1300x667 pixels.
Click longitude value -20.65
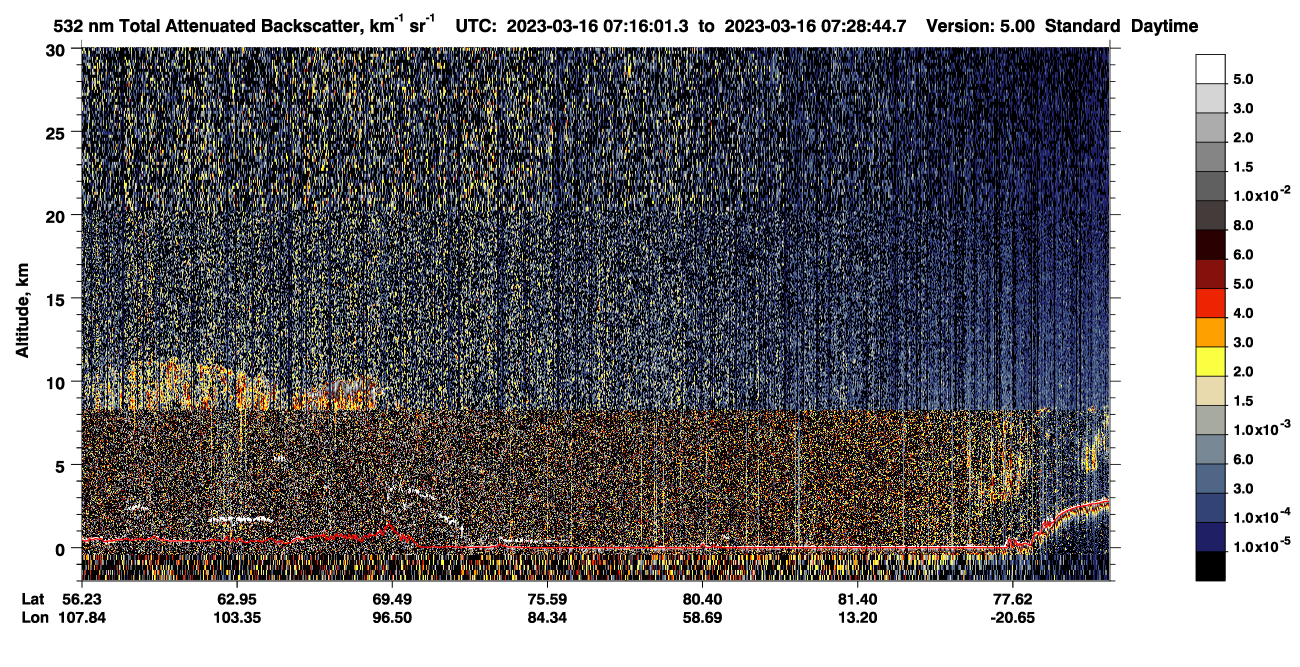(1014, 618)
